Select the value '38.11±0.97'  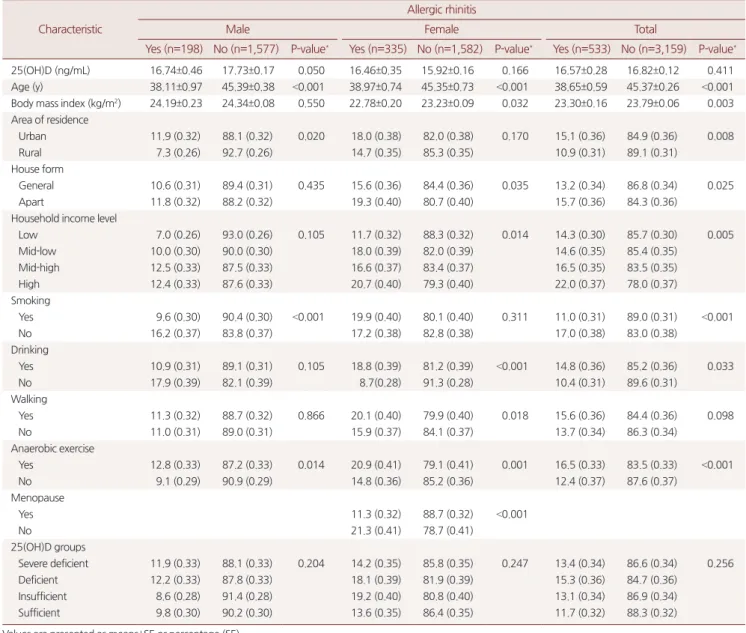(x=176, y=87)
